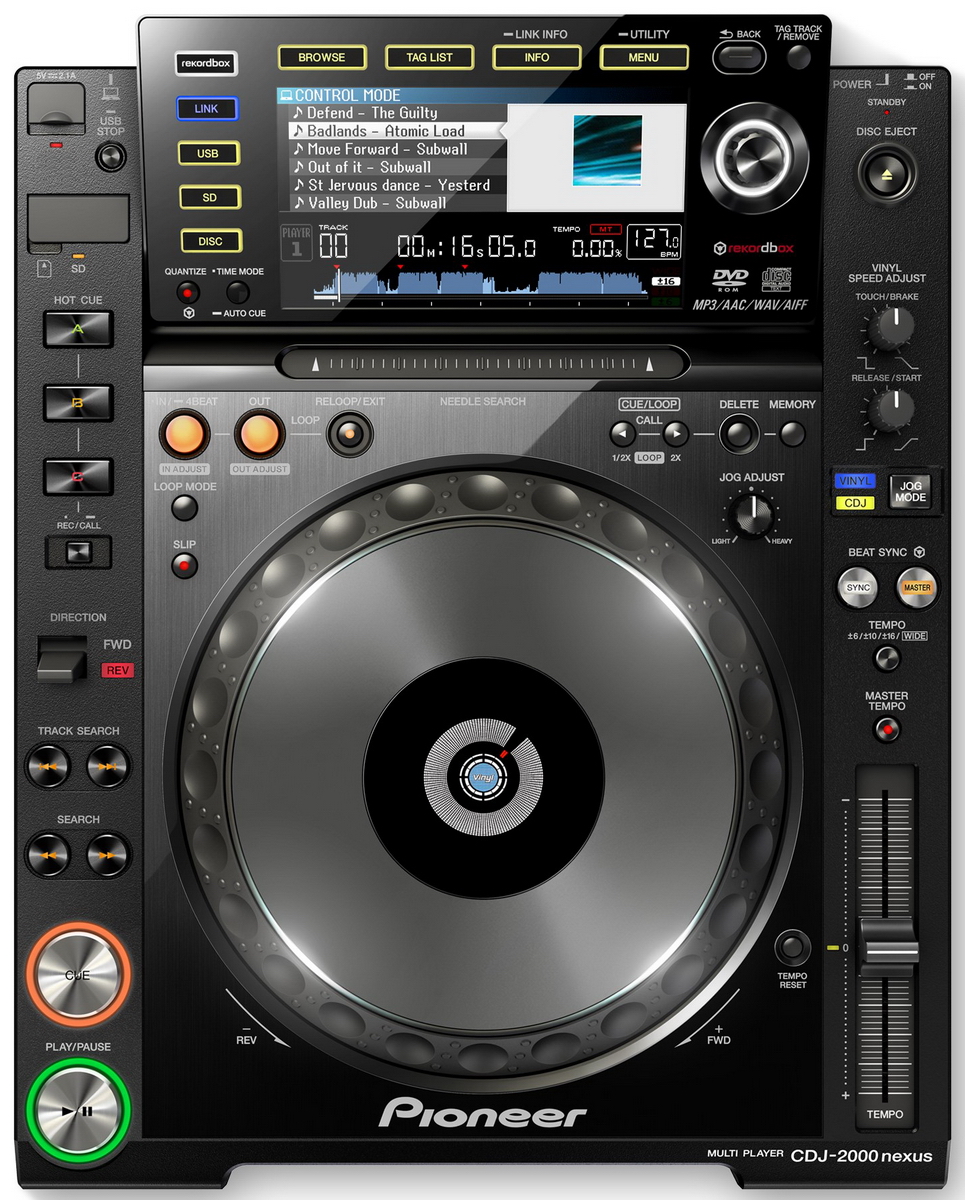Image resolution: width=965 pixels, height=1200 pixels.
Task: Toggle the SLIP button
Action: 184,566
